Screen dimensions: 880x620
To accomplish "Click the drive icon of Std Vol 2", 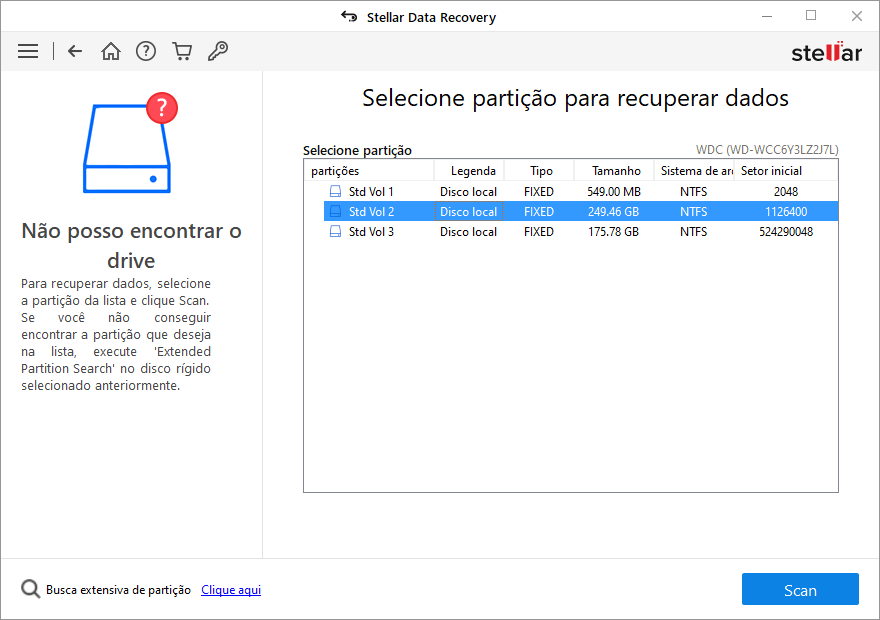I will (335, 212).
